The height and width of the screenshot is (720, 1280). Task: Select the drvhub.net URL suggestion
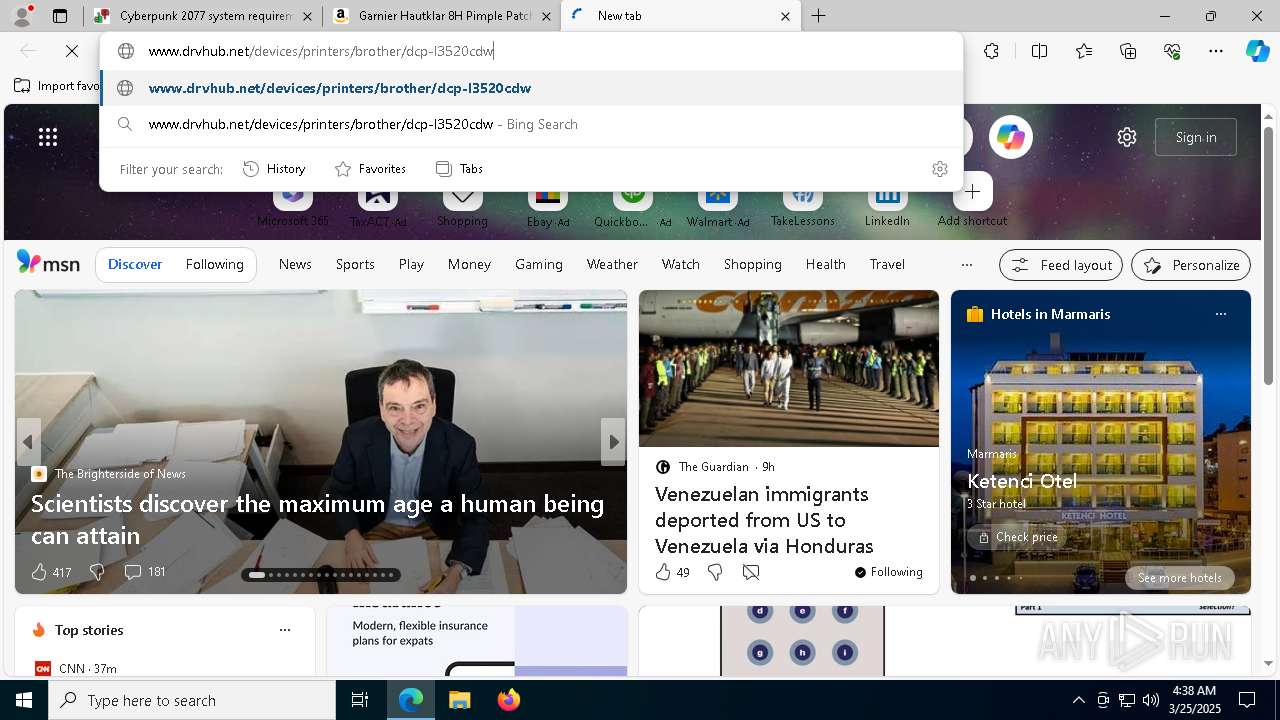(531, 88)
